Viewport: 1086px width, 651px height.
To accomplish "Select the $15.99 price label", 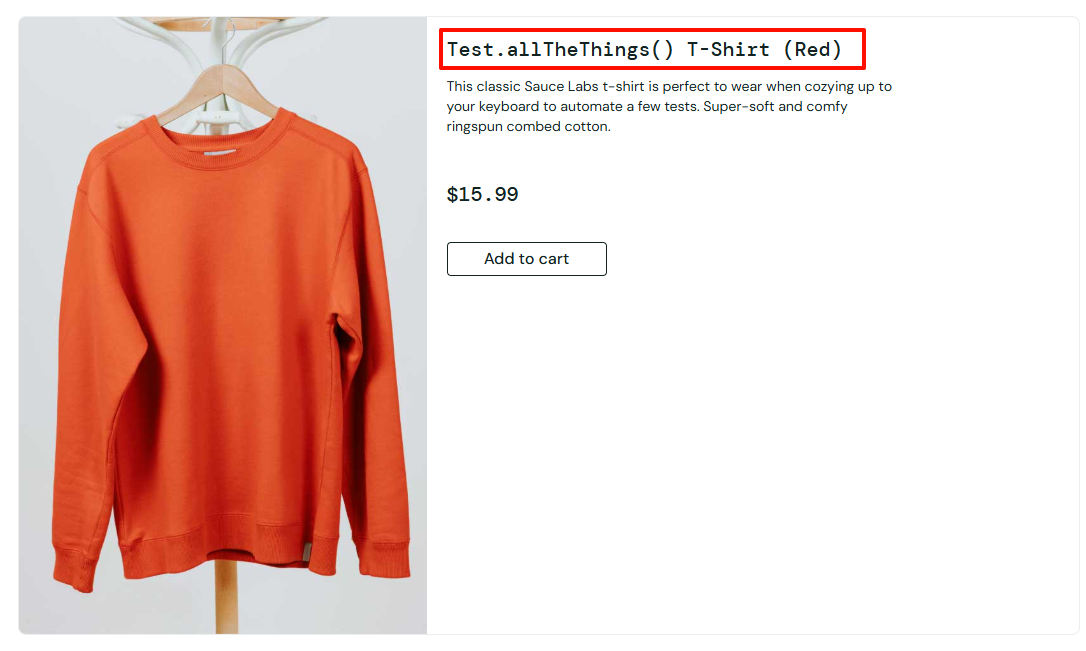I will coord(483,194).
